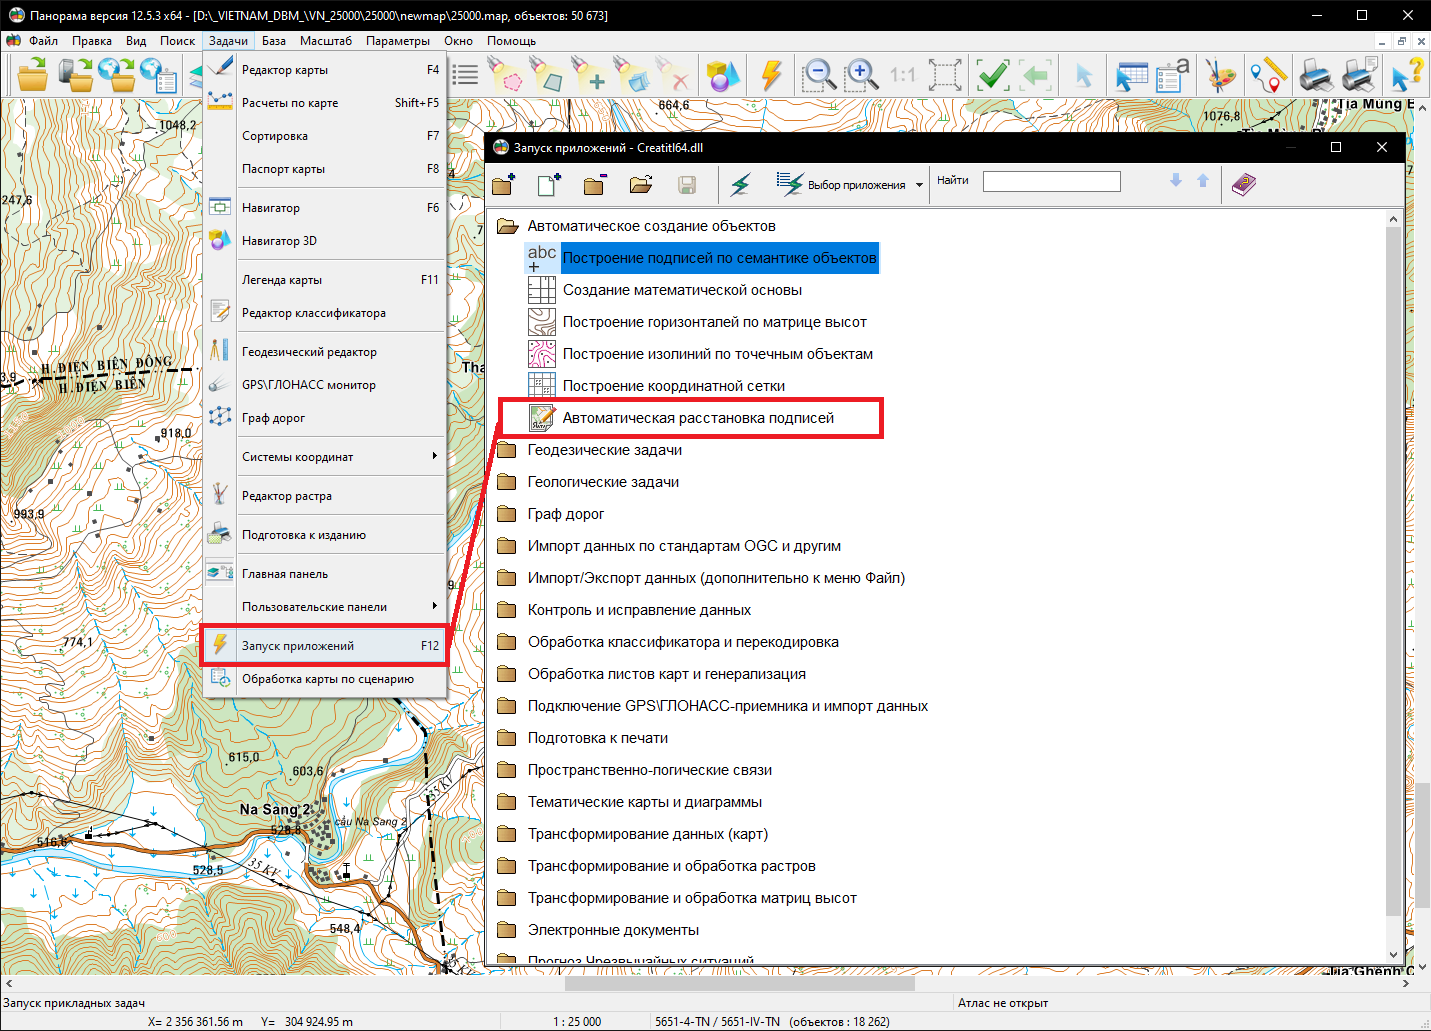The width and height of the screenshot is (1431, 1031).
Task: Choose Запуск приложений from the Задачи menu
Action: 298,646
